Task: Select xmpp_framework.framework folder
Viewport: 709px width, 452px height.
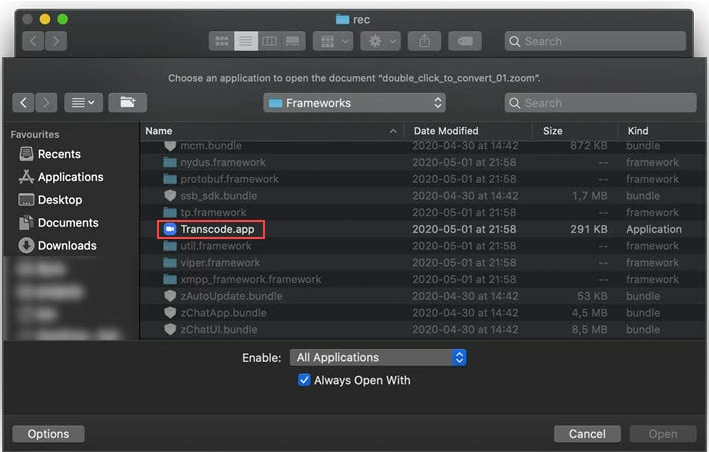Action: click(423, 279)
